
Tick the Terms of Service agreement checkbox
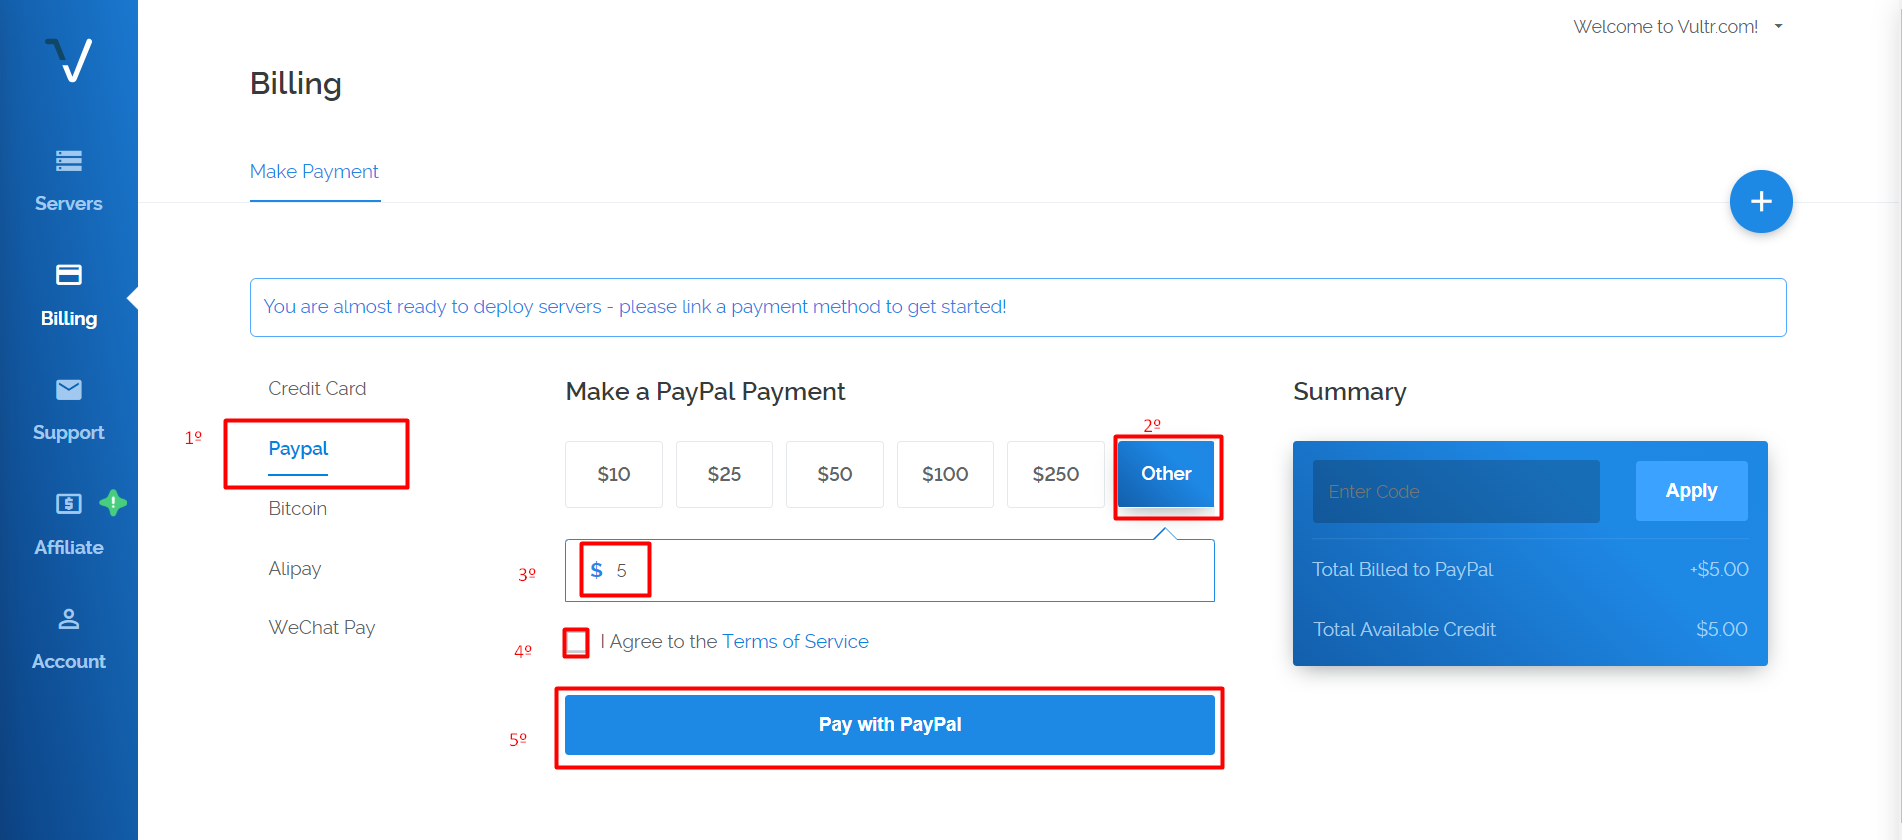(576, 642)
